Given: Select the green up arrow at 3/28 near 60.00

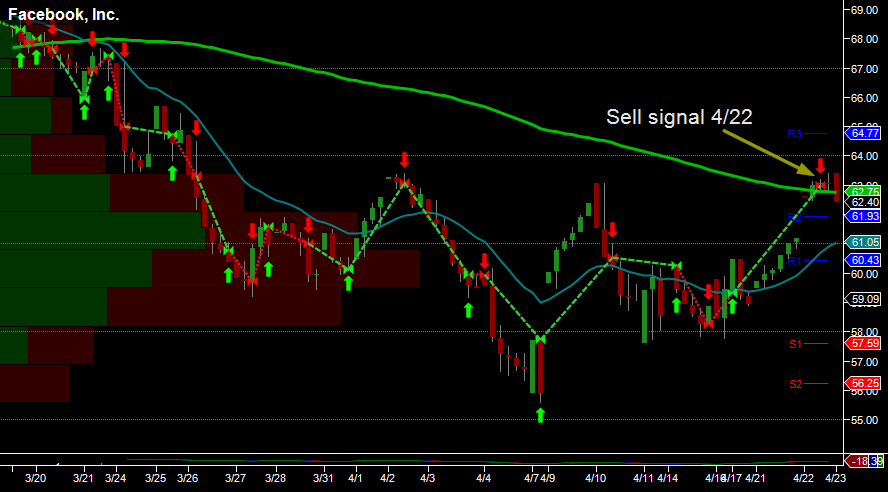Looking at the screenshot, I should pyautogui.click(x=268, y=269).
